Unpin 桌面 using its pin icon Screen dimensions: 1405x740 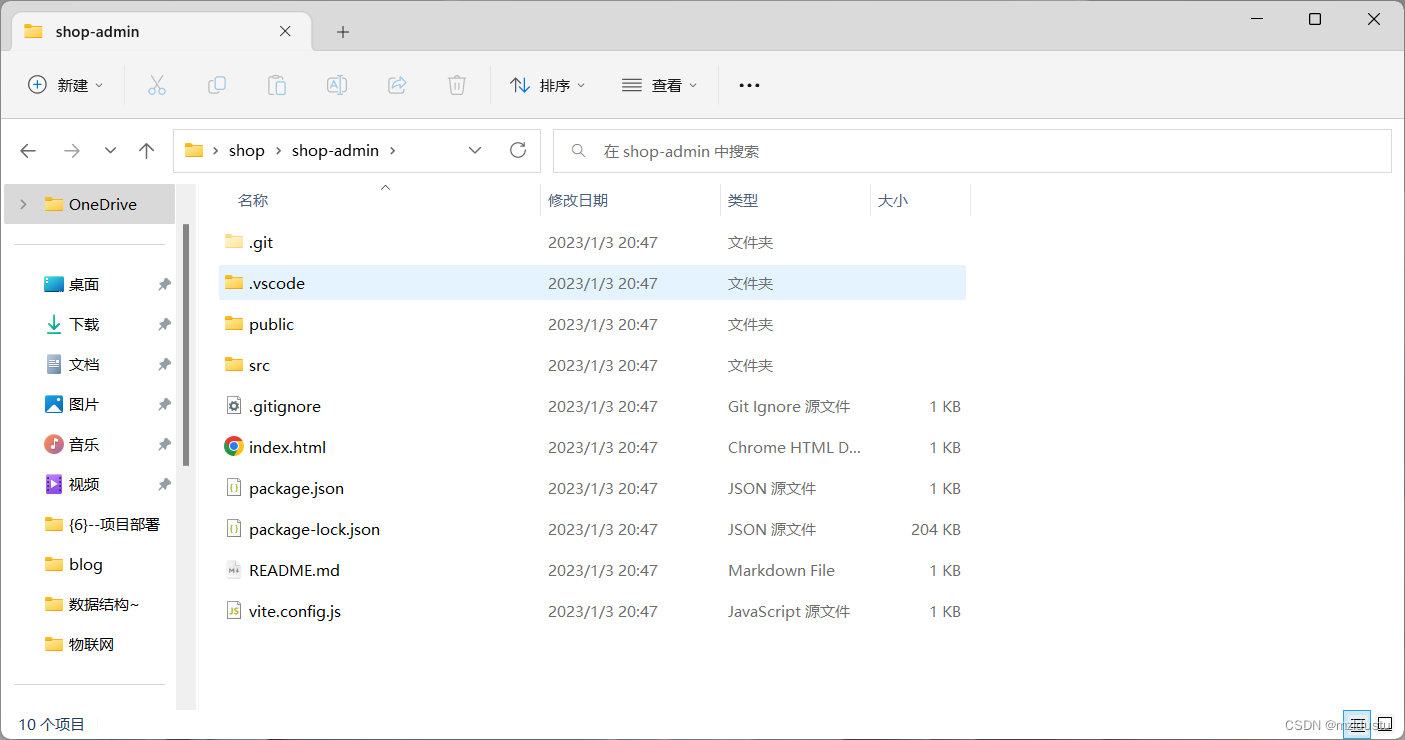(164, 284)
